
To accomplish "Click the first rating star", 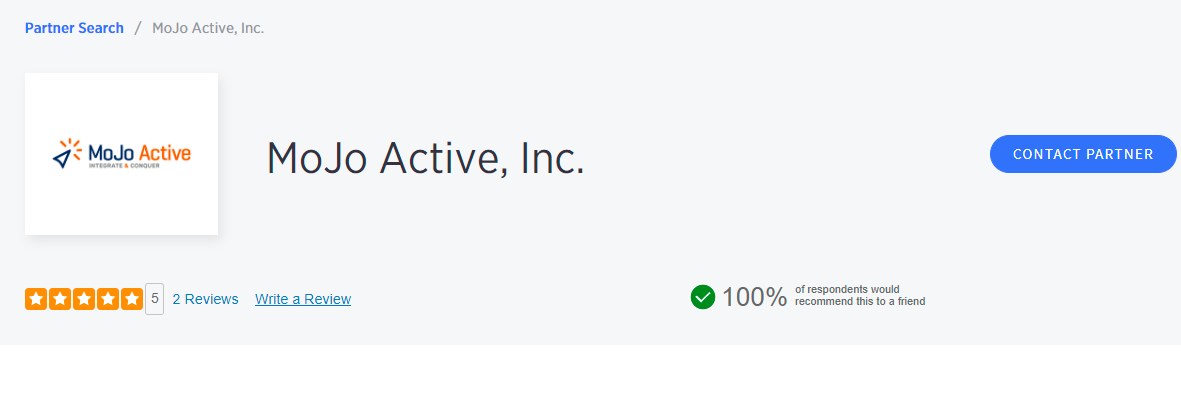I will 35,299.
